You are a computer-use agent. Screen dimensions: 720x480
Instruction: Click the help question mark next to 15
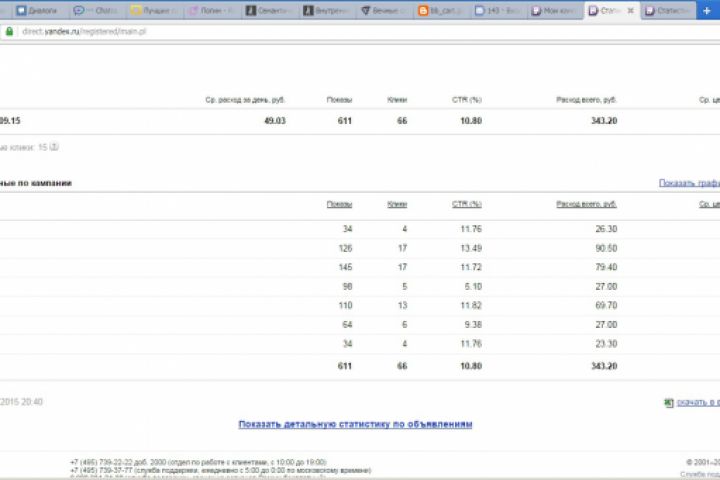[x=54, y=147]
